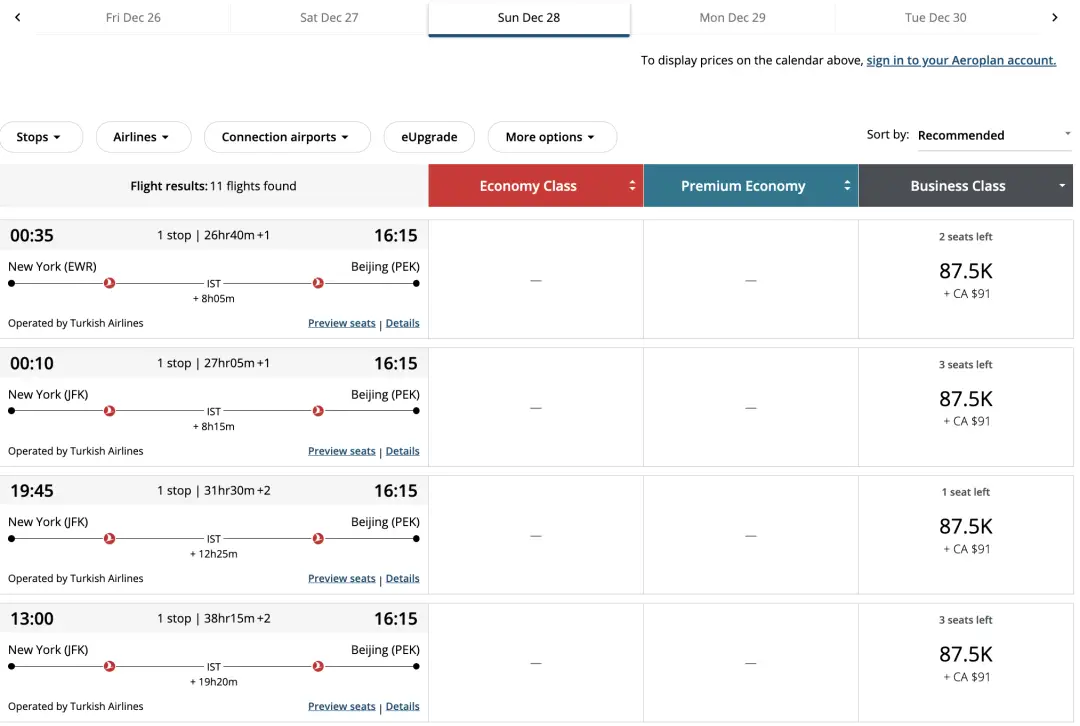Preview seats for the 00:35 EWR flight
This screenshot has height=726, width=1080.
pos(341,323)
